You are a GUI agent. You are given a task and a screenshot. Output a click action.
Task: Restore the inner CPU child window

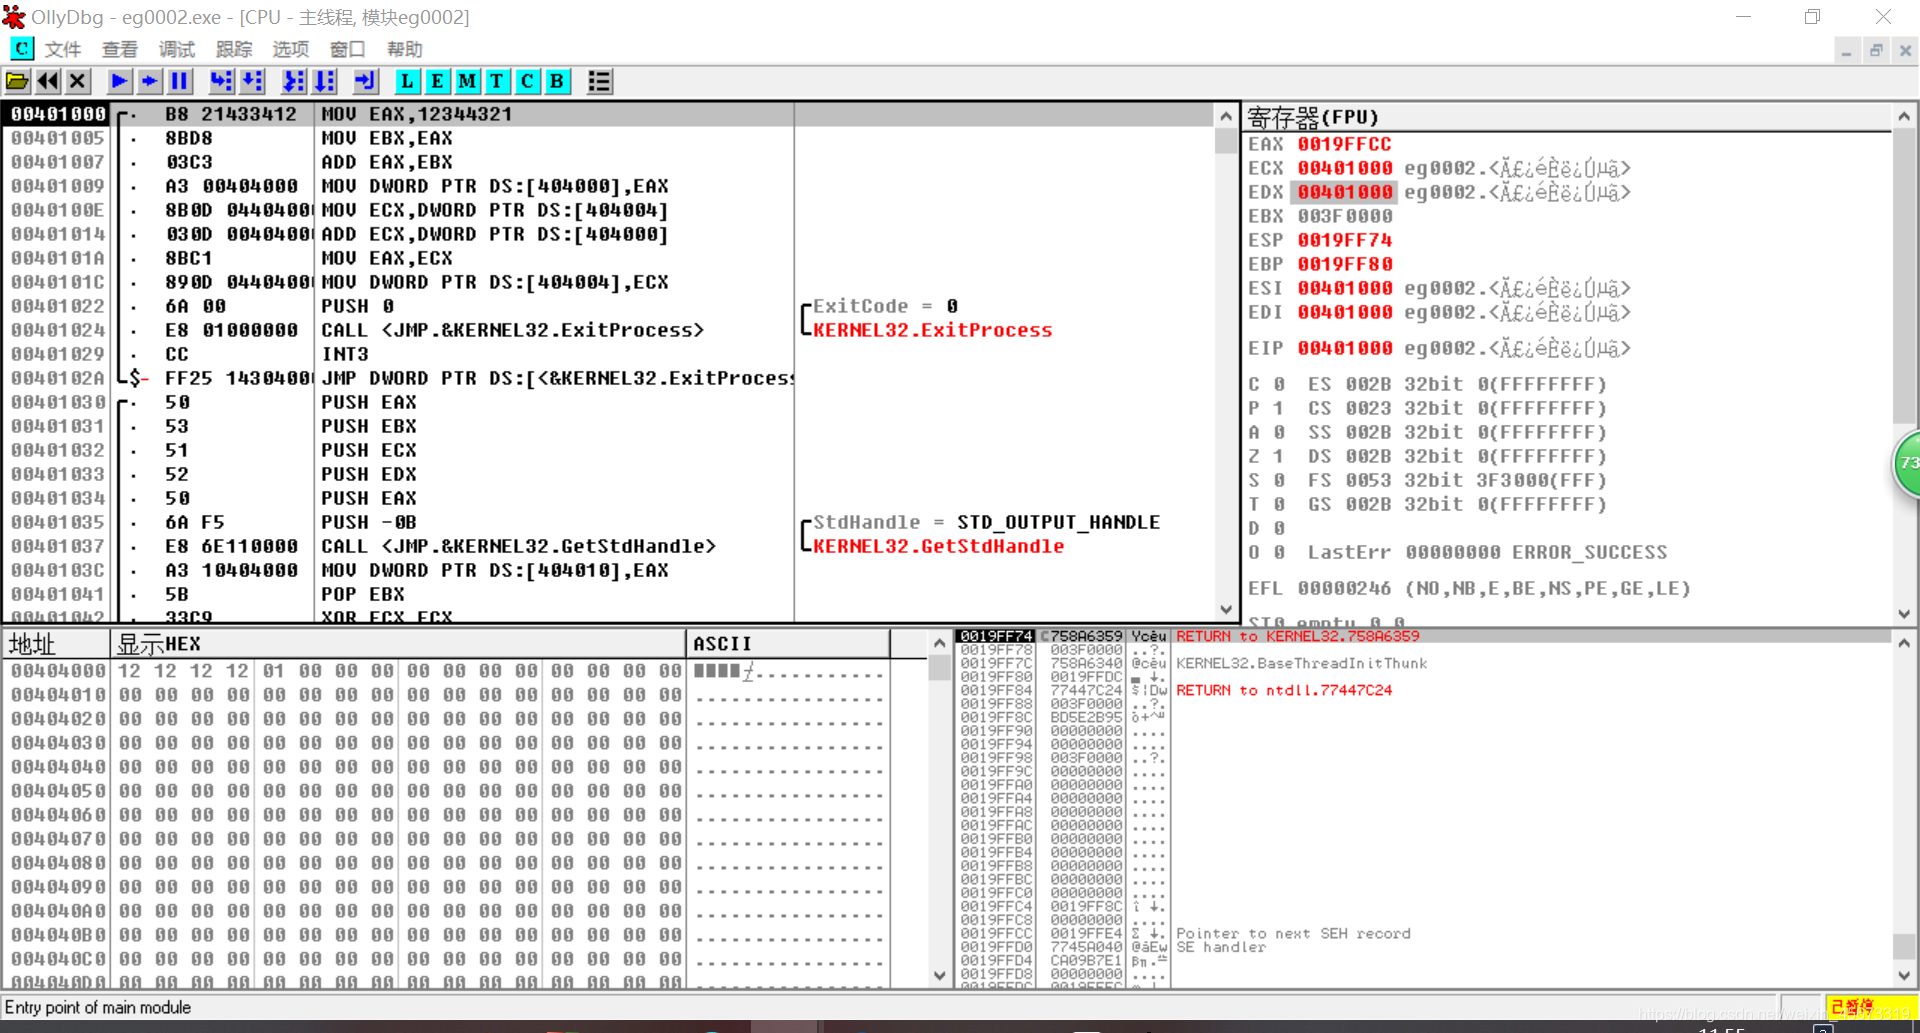click(x=1876, y=50)
